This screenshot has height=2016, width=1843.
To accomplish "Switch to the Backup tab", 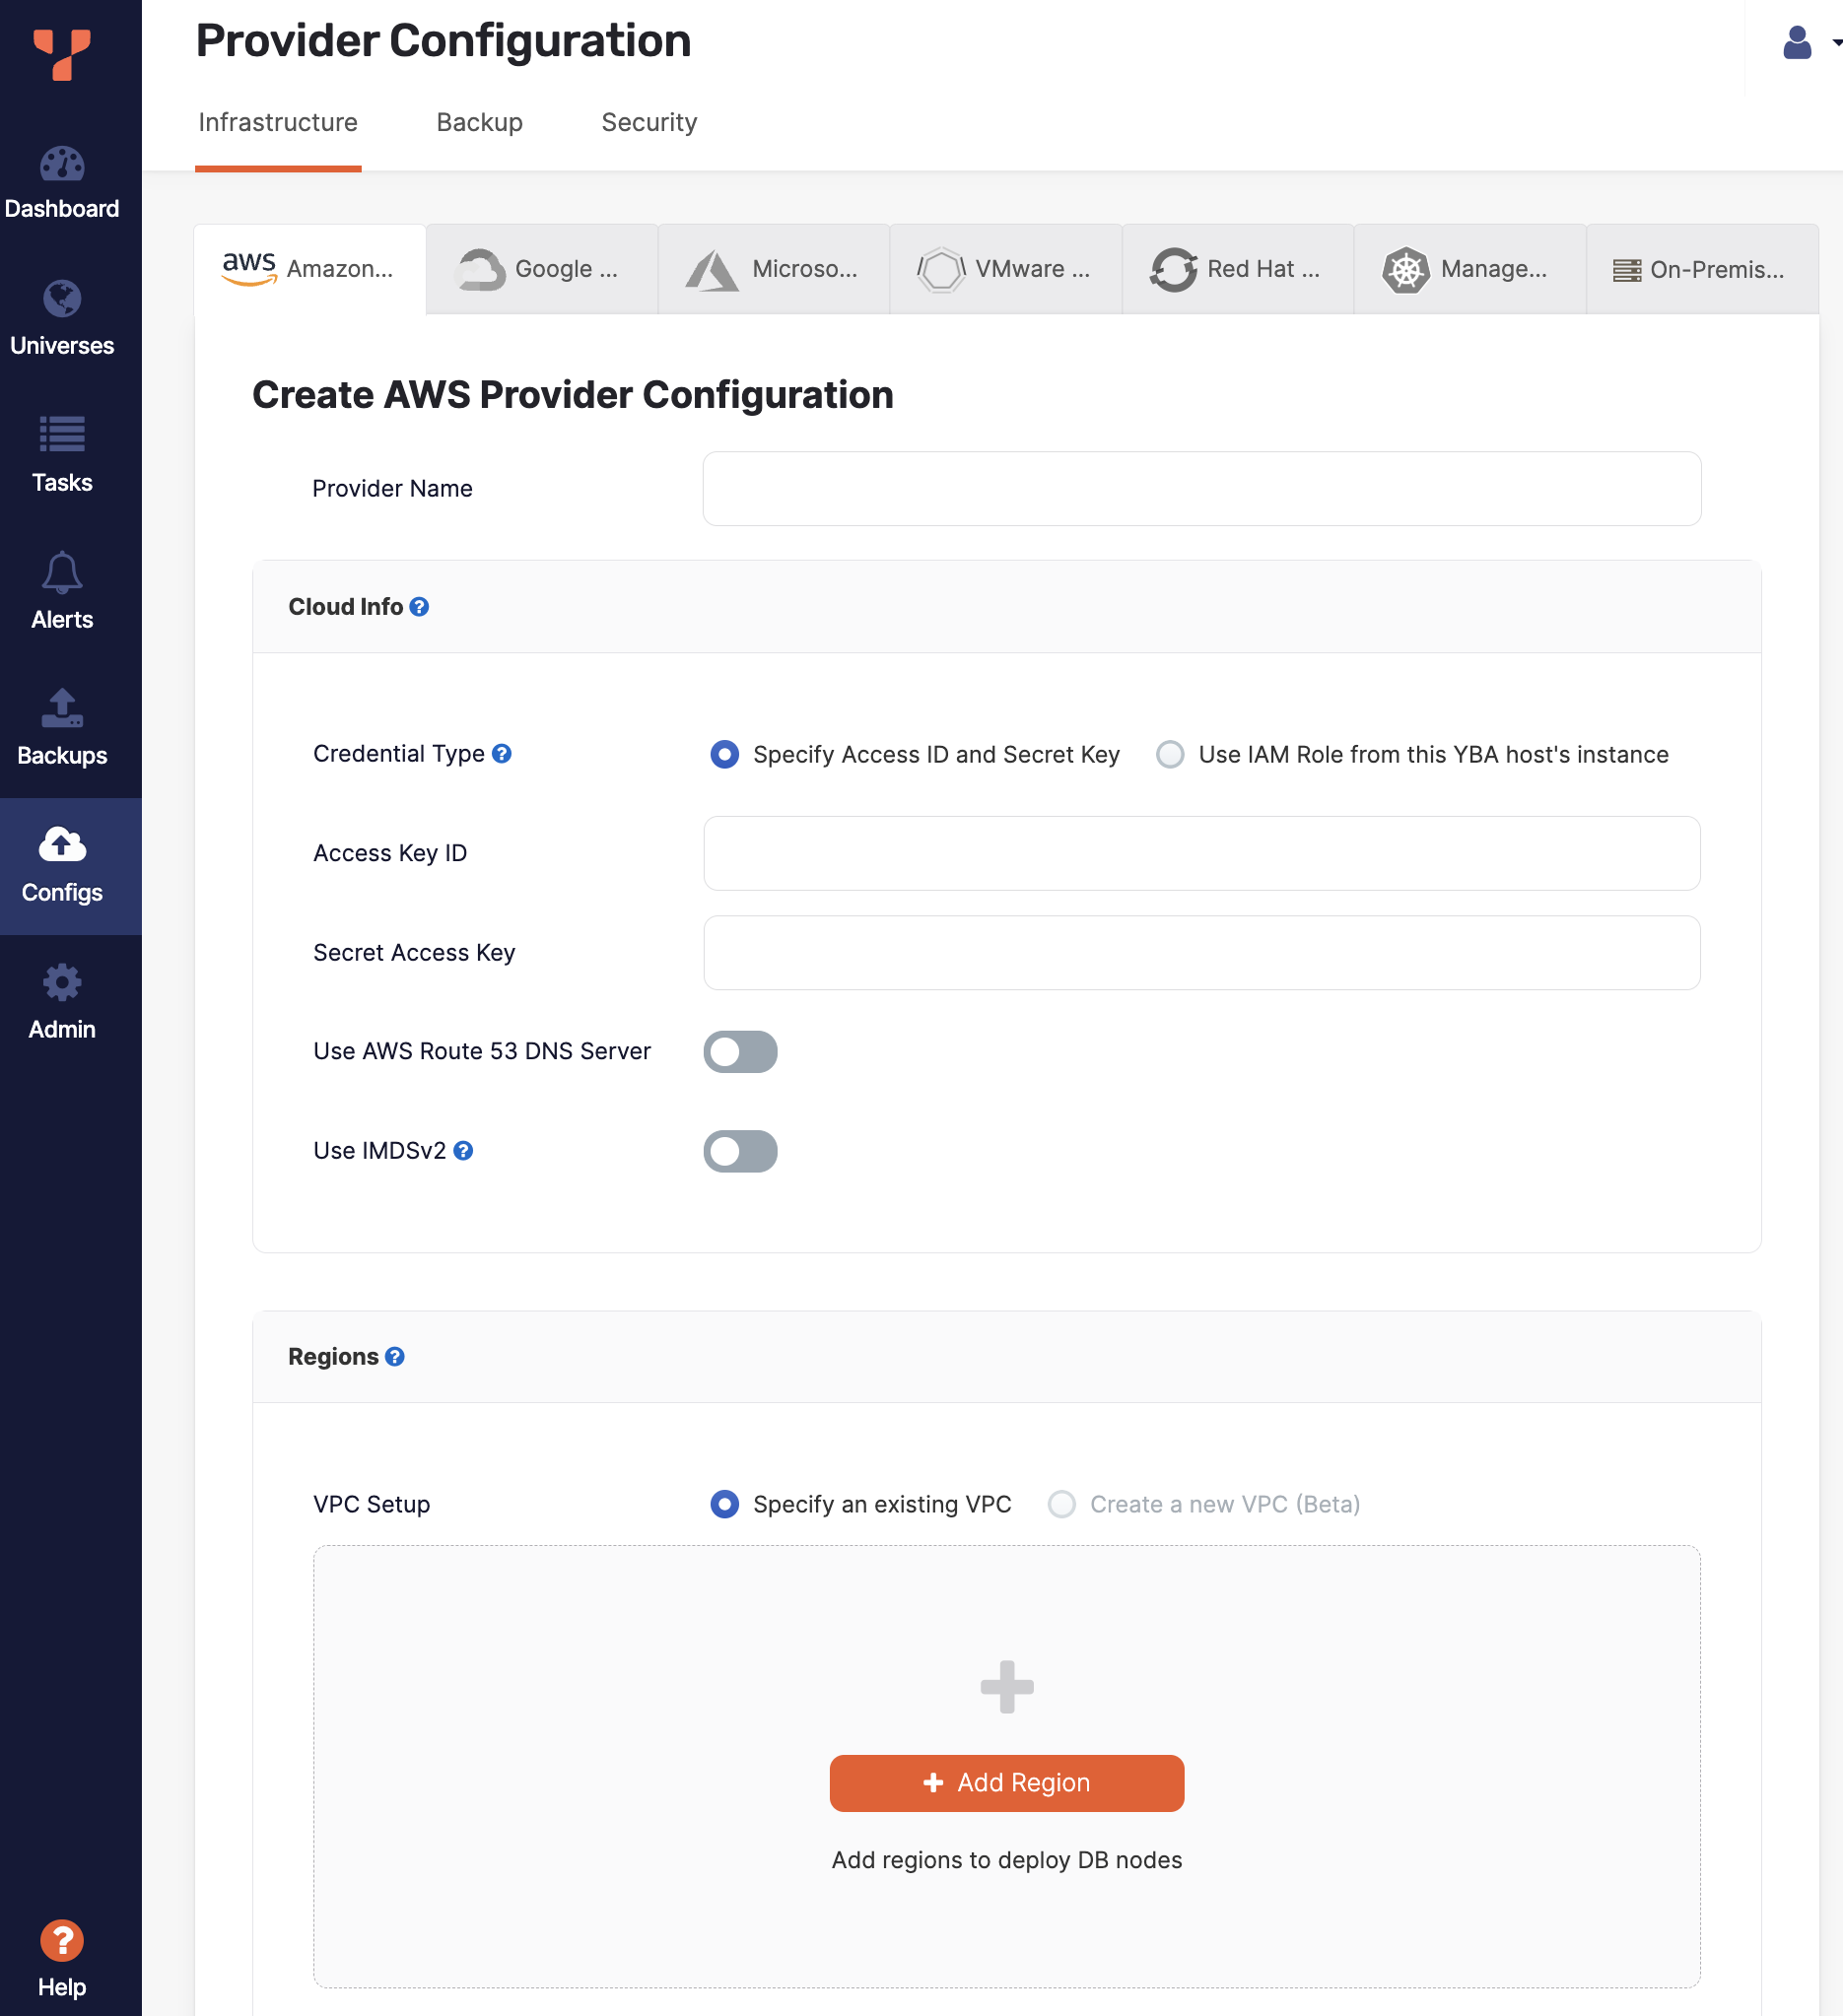I will click(479, 122).
